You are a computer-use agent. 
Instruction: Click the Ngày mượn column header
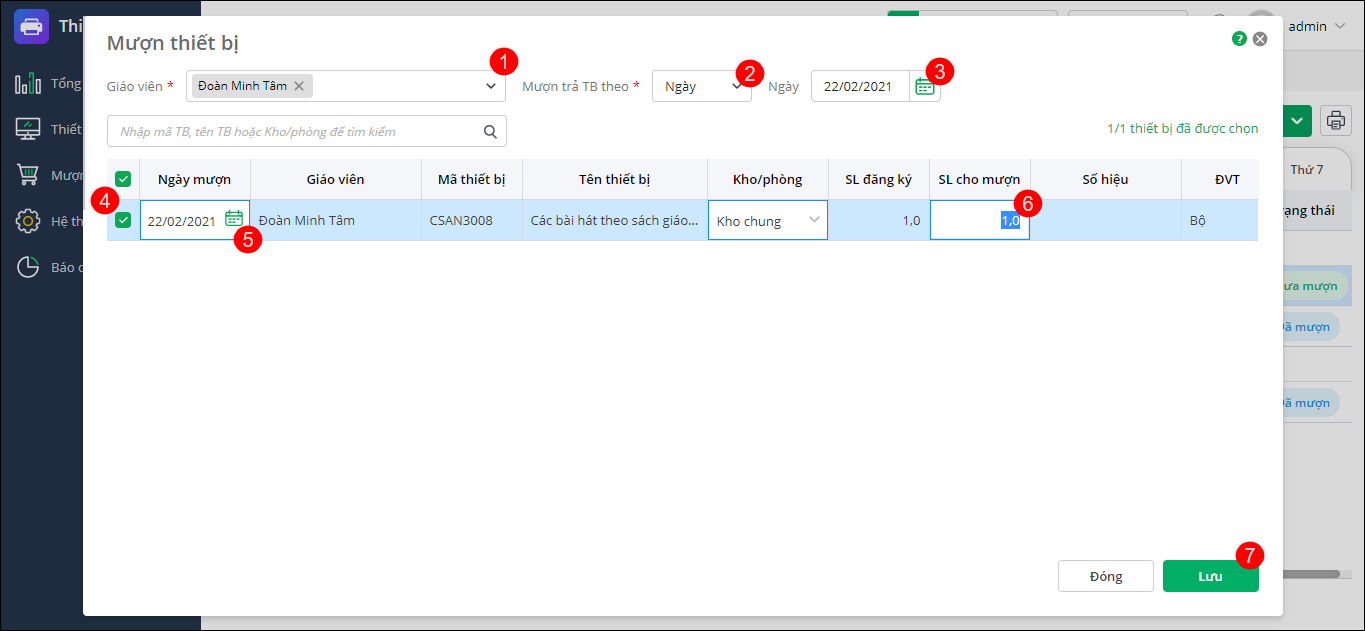tap(195, 179)
